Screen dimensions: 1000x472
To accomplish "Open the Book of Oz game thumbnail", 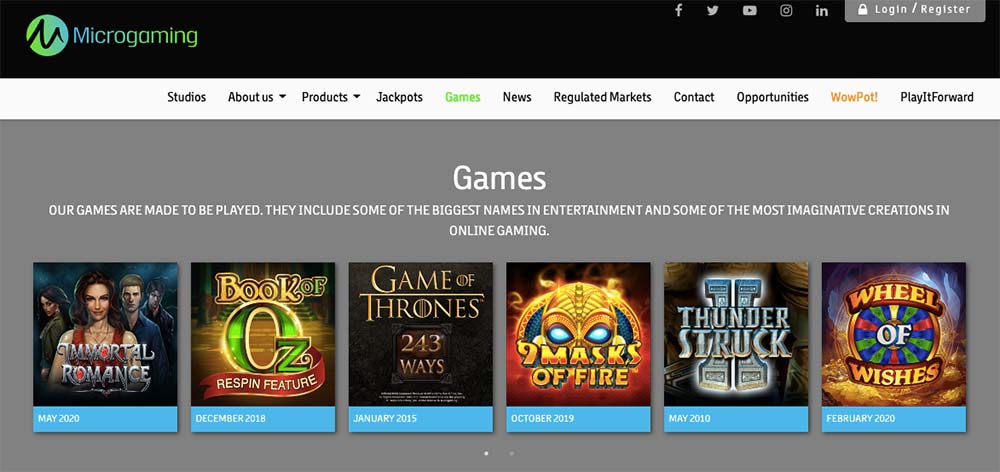I will 263,334.
